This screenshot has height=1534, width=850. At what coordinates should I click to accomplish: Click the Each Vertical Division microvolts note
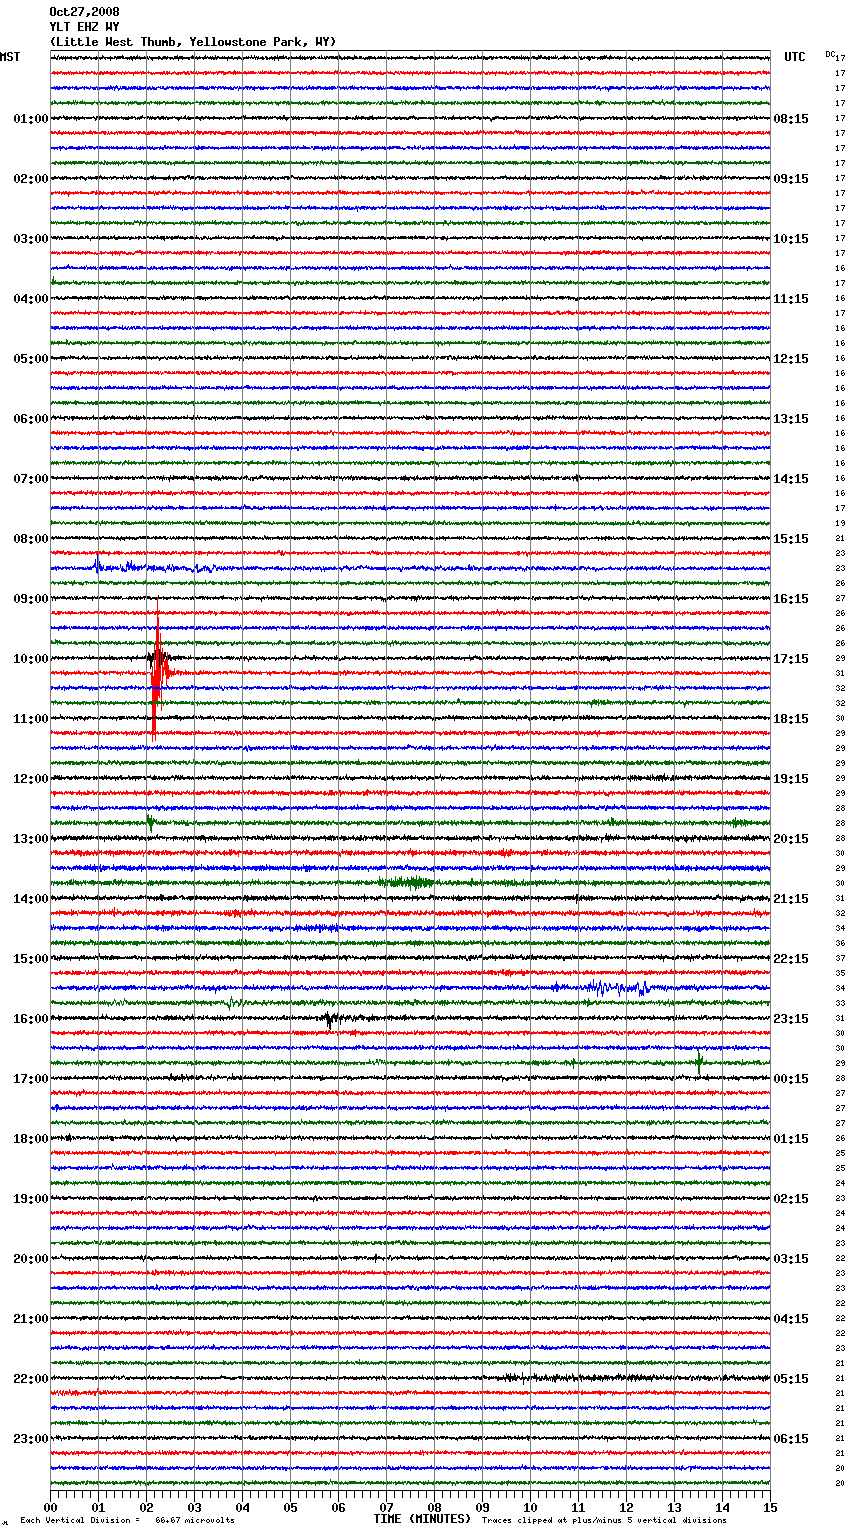click(127, 1520)
